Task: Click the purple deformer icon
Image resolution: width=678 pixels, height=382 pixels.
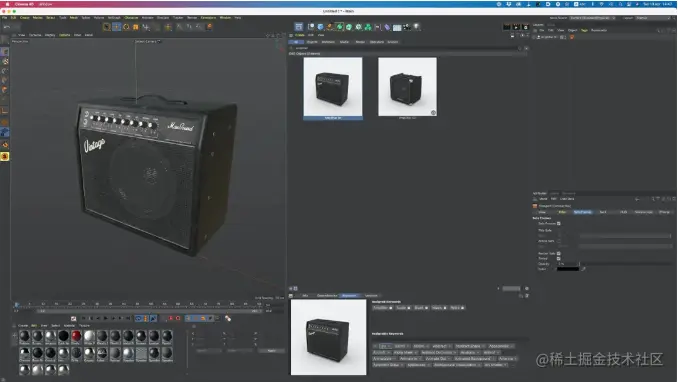Action: [387, 27]
